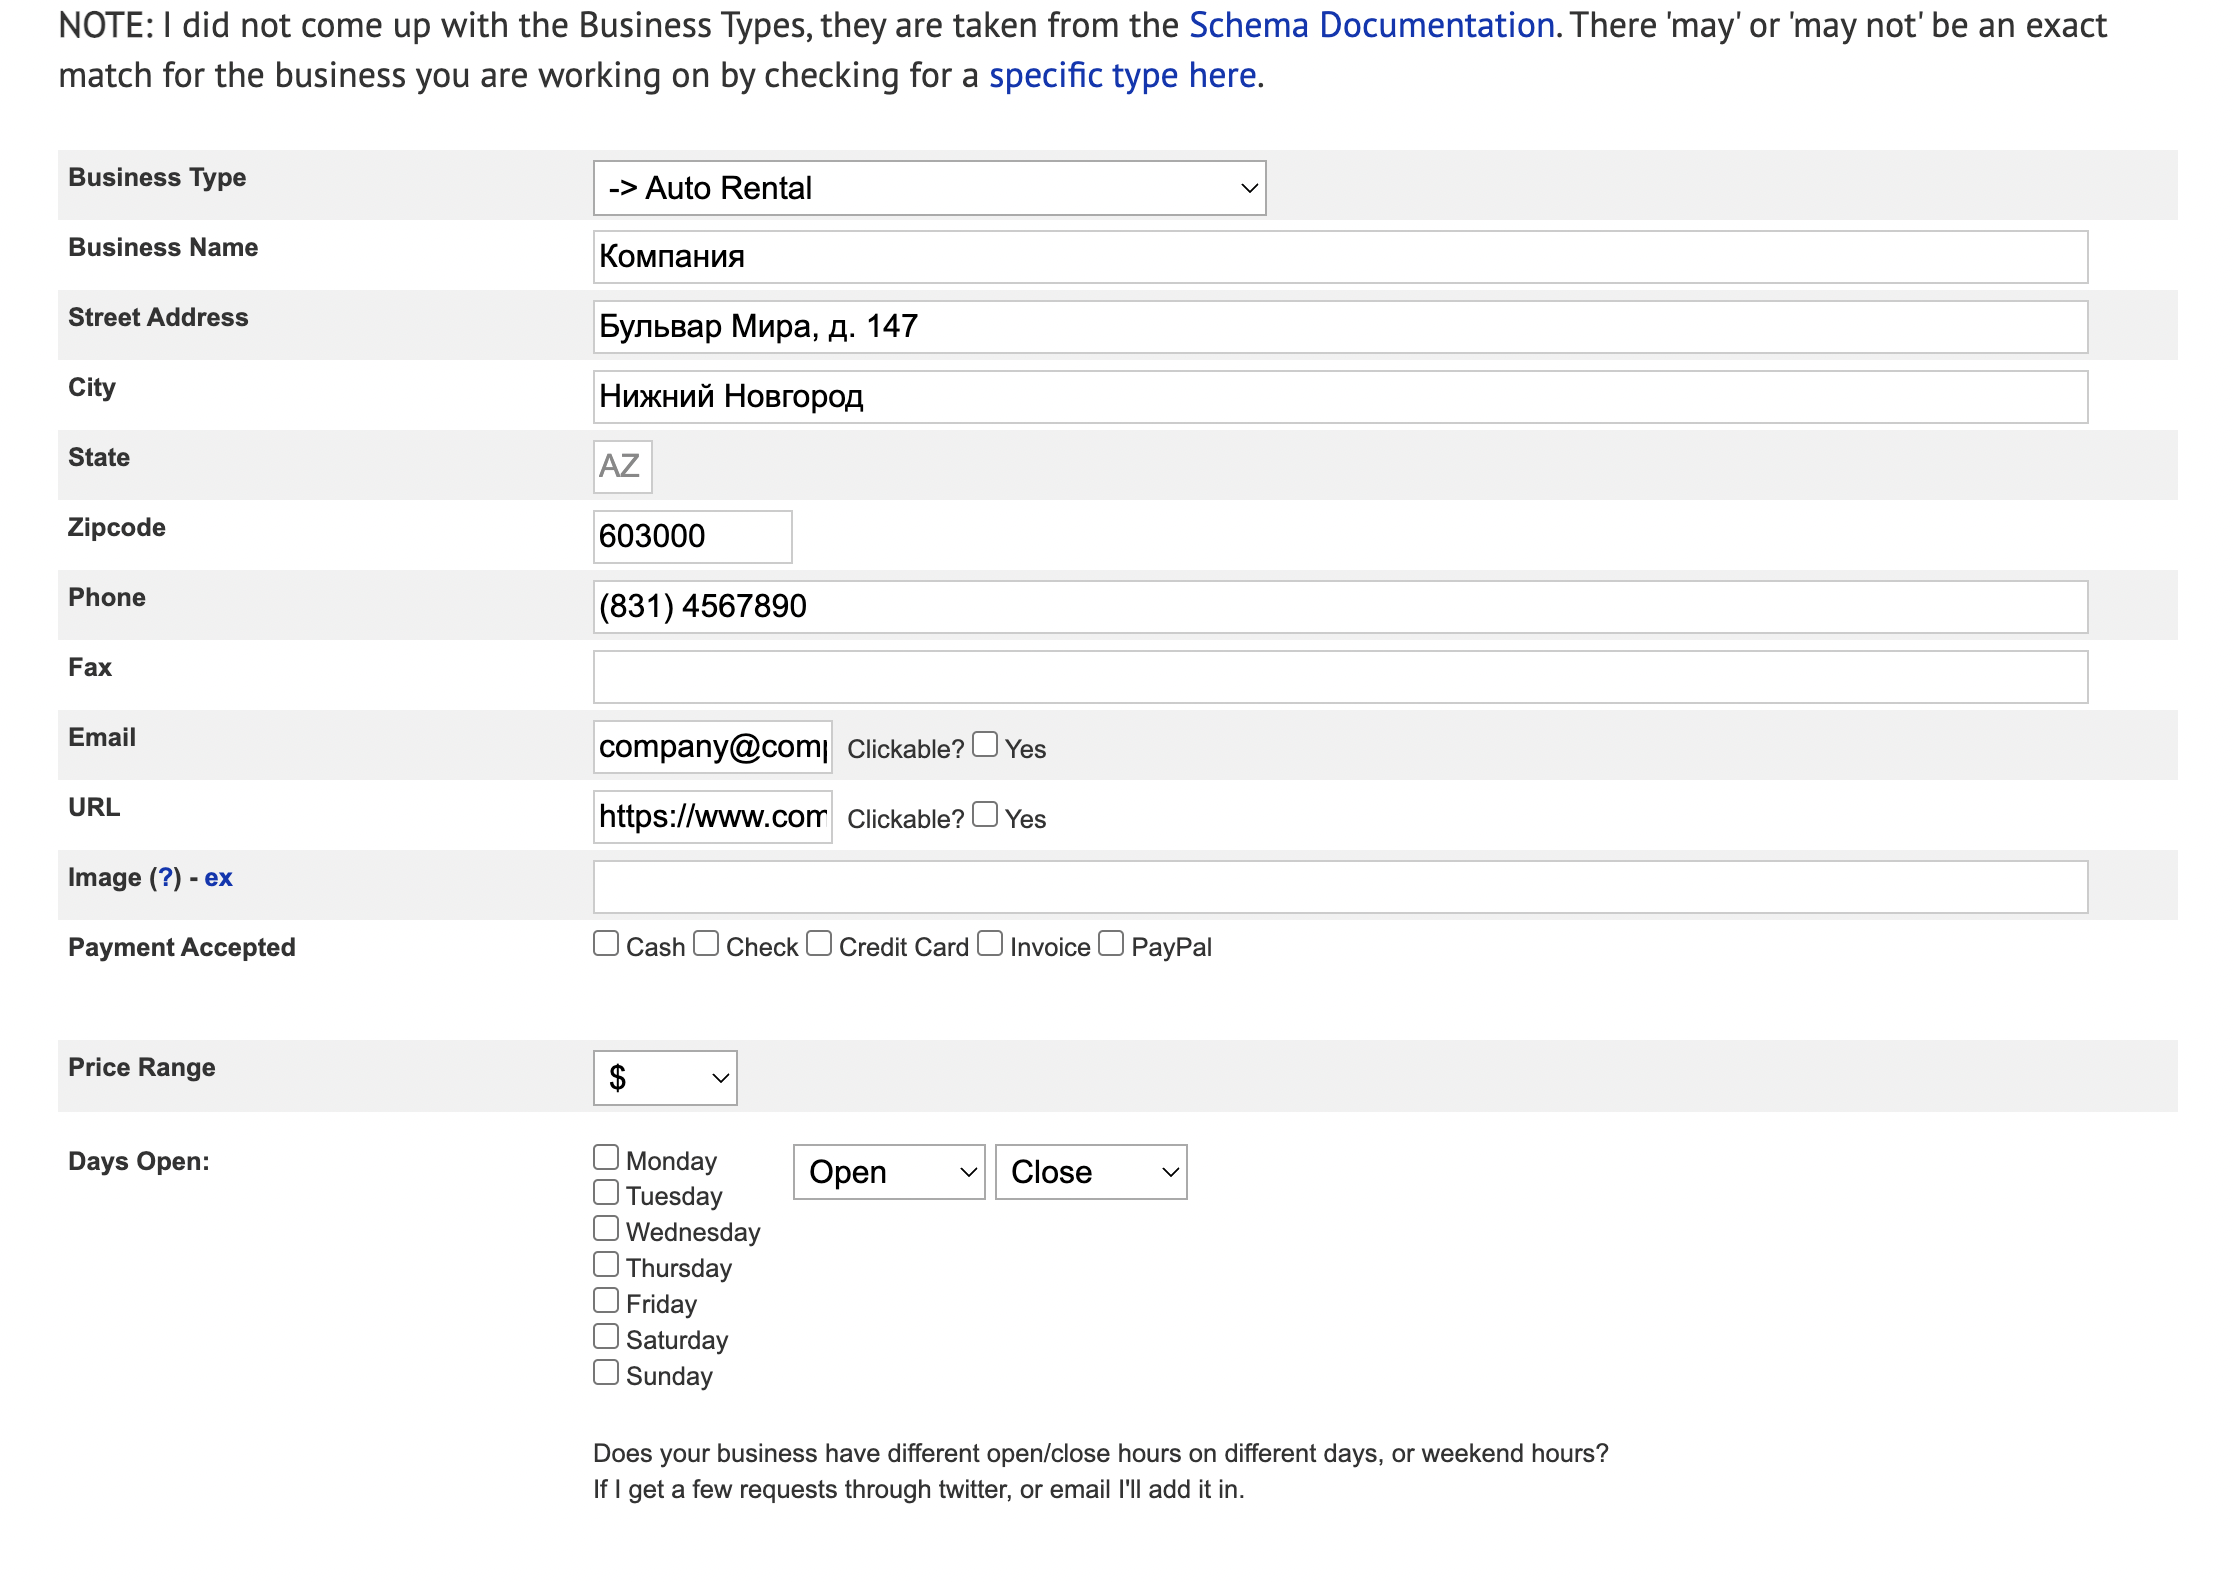The height and width of the screenshot is (1582, 2234).
Task: Enable Email Clickable Yes checkbox
Action: [985, 745]
